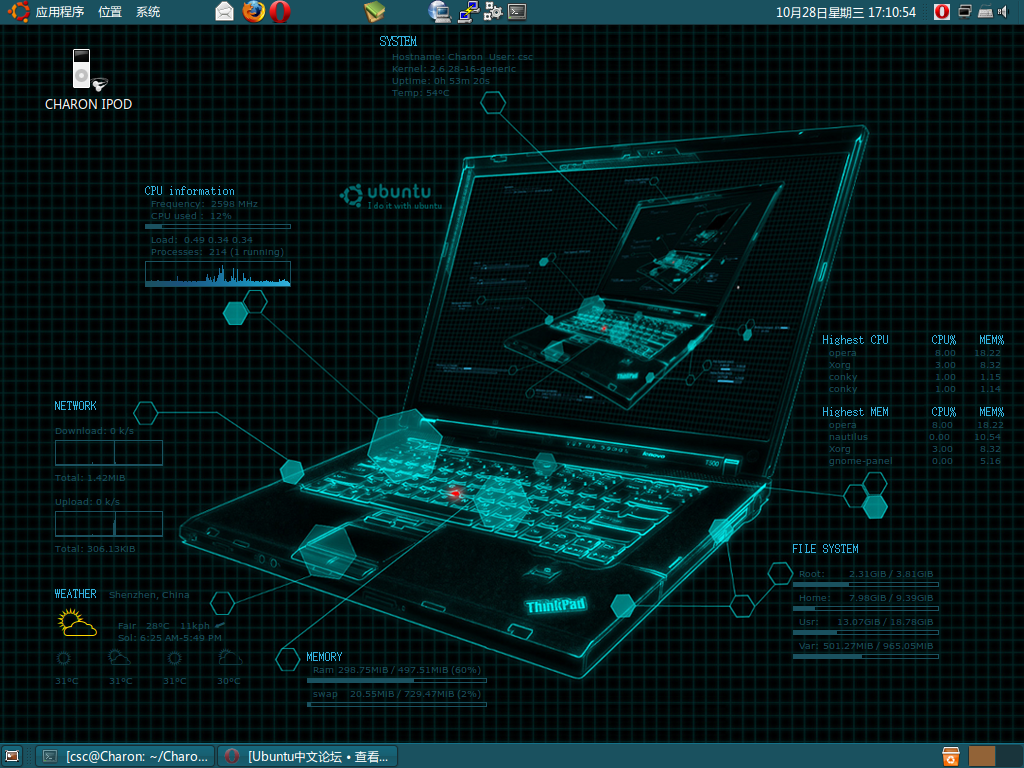The height and width of the screenshot is (768, 1024).
Task: Open the gears settings launcher icon
Action: 493,12
